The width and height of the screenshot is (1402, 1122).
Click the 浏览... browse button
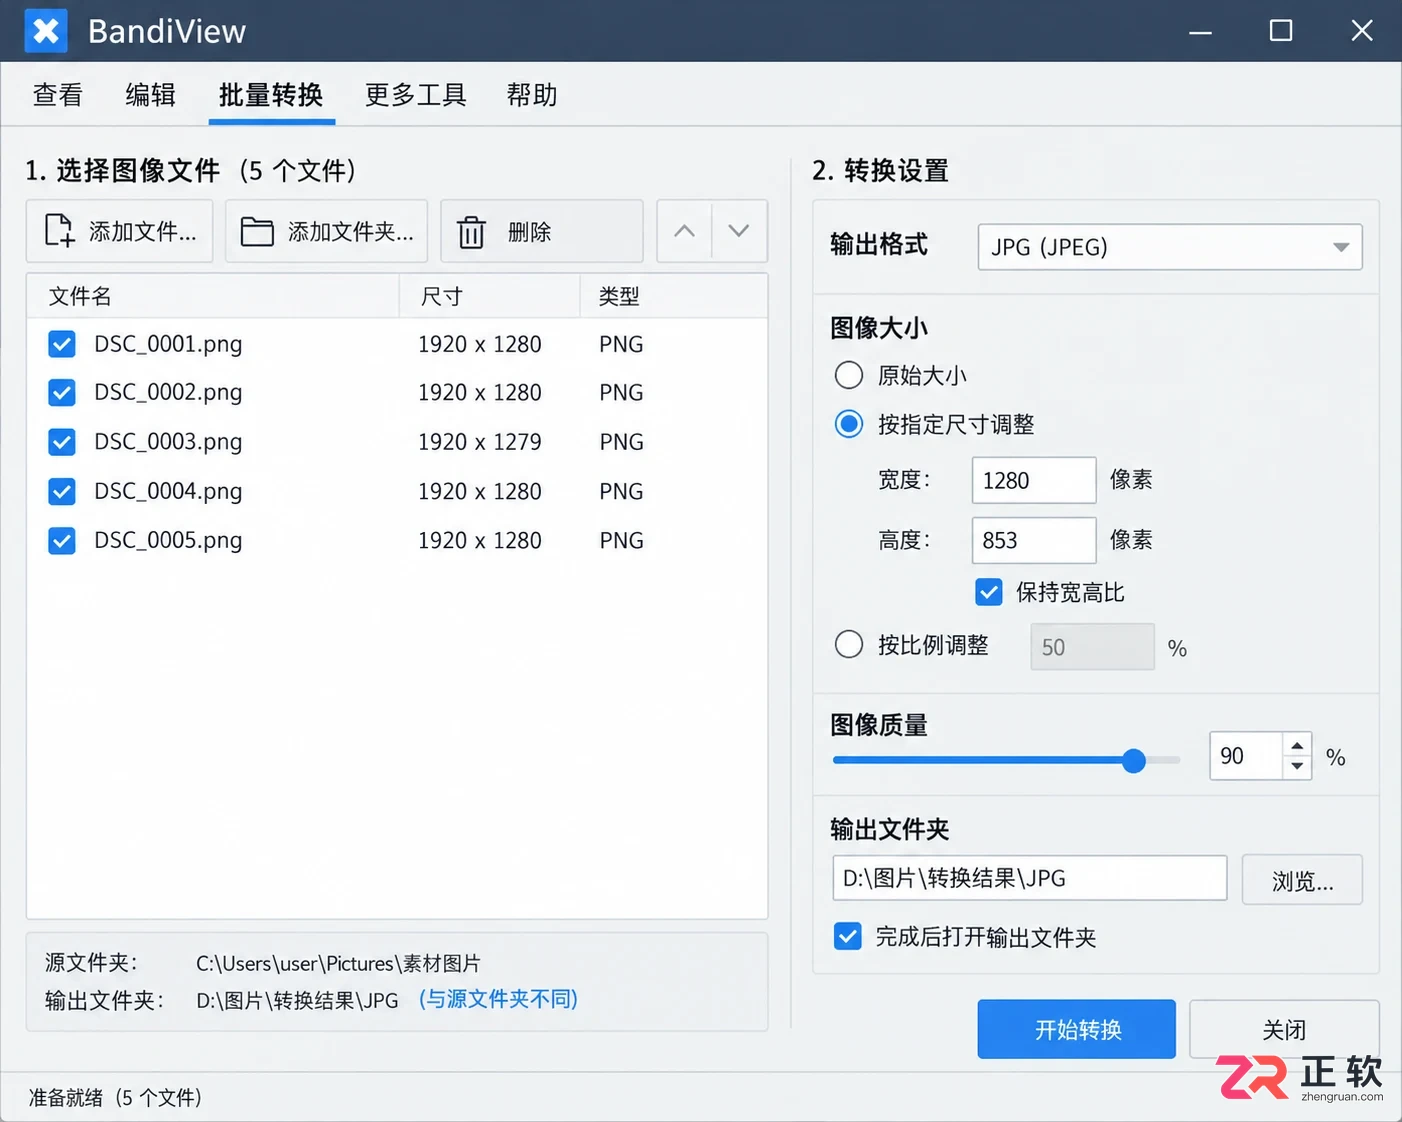(x=1302, y=880)
